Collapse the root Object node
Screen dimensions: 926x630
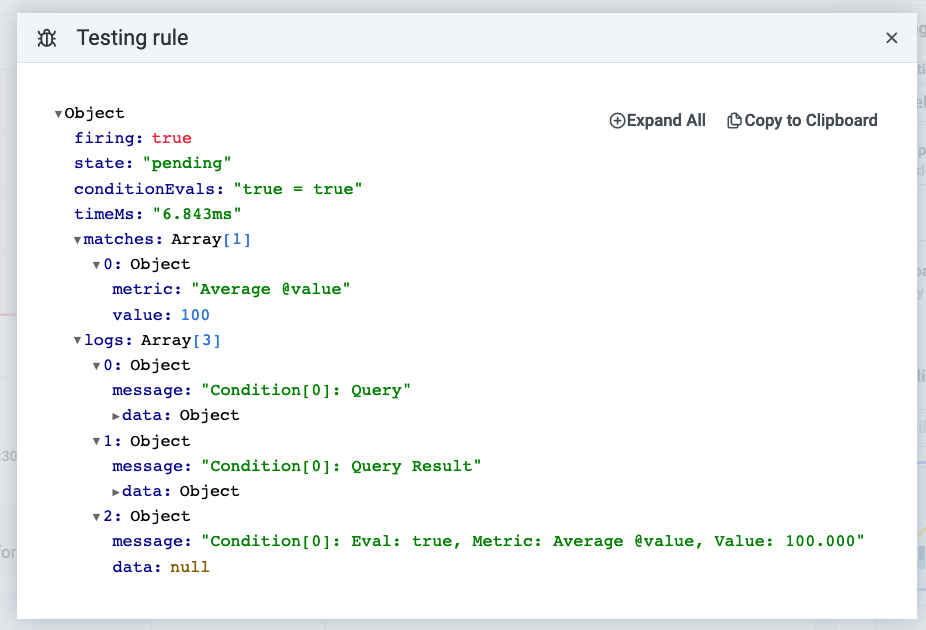click(58, 113)
